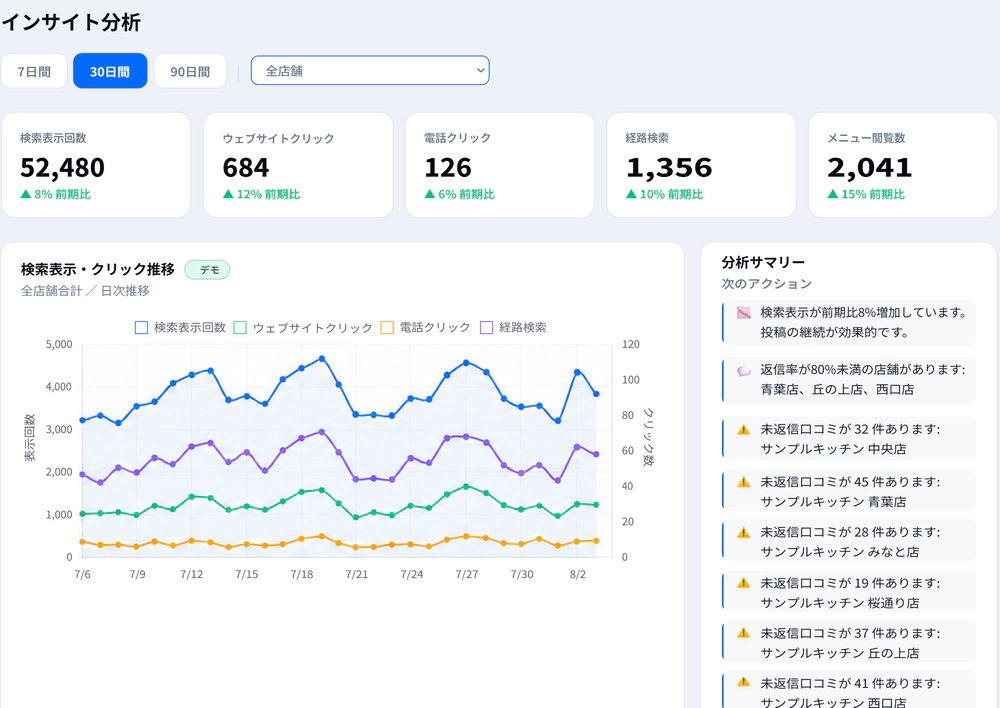Open the 全店舗 store dropdown
Viewport: 1000px width, 708px height.
coord(370,71)
